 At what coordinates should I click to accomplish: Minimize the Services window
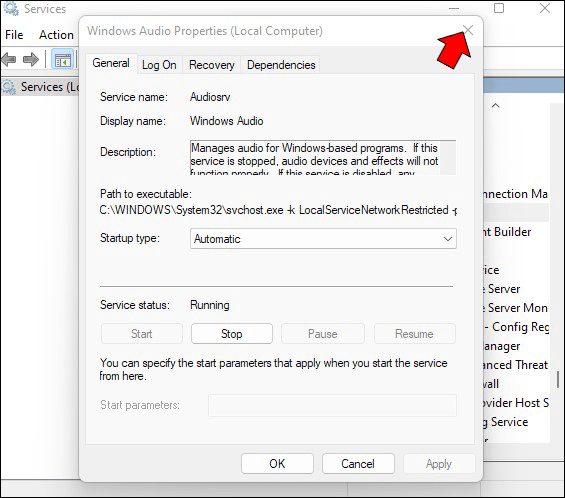[454, 8]
